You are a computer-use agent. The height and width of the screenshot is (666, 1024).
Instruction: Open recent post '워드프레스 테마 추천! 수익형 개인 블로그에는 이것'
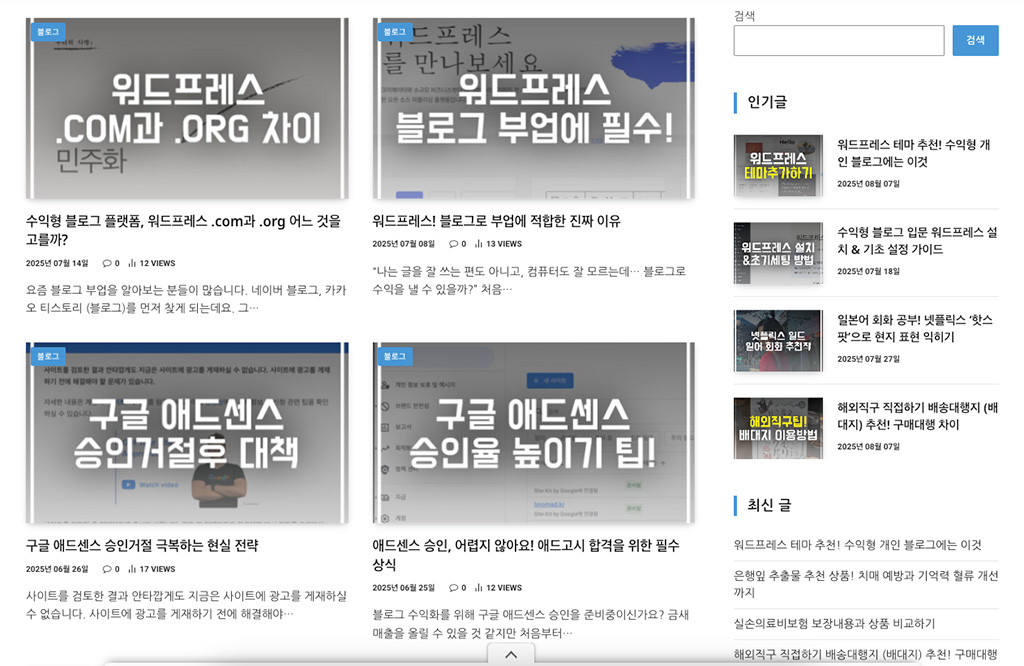[x=857, y=545]
